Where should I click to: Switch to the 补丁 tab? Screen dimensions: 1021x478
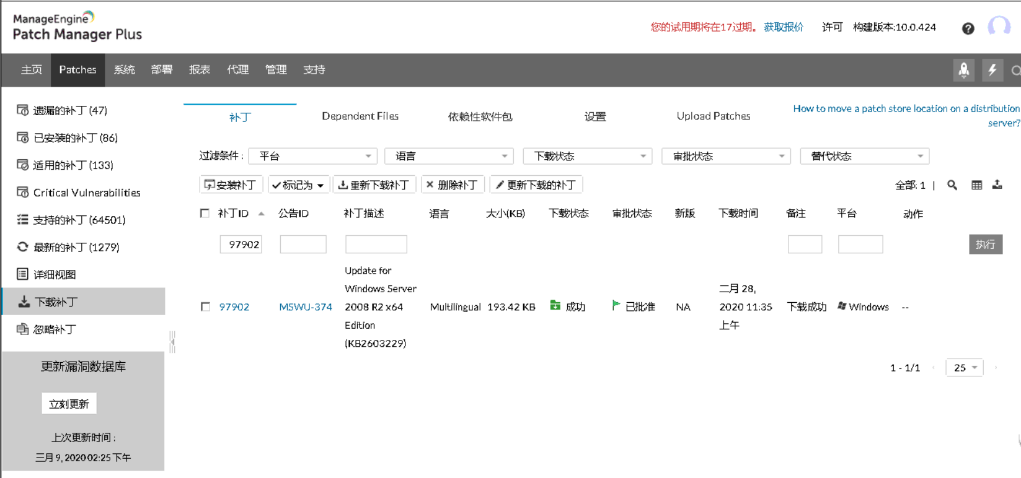240,117
